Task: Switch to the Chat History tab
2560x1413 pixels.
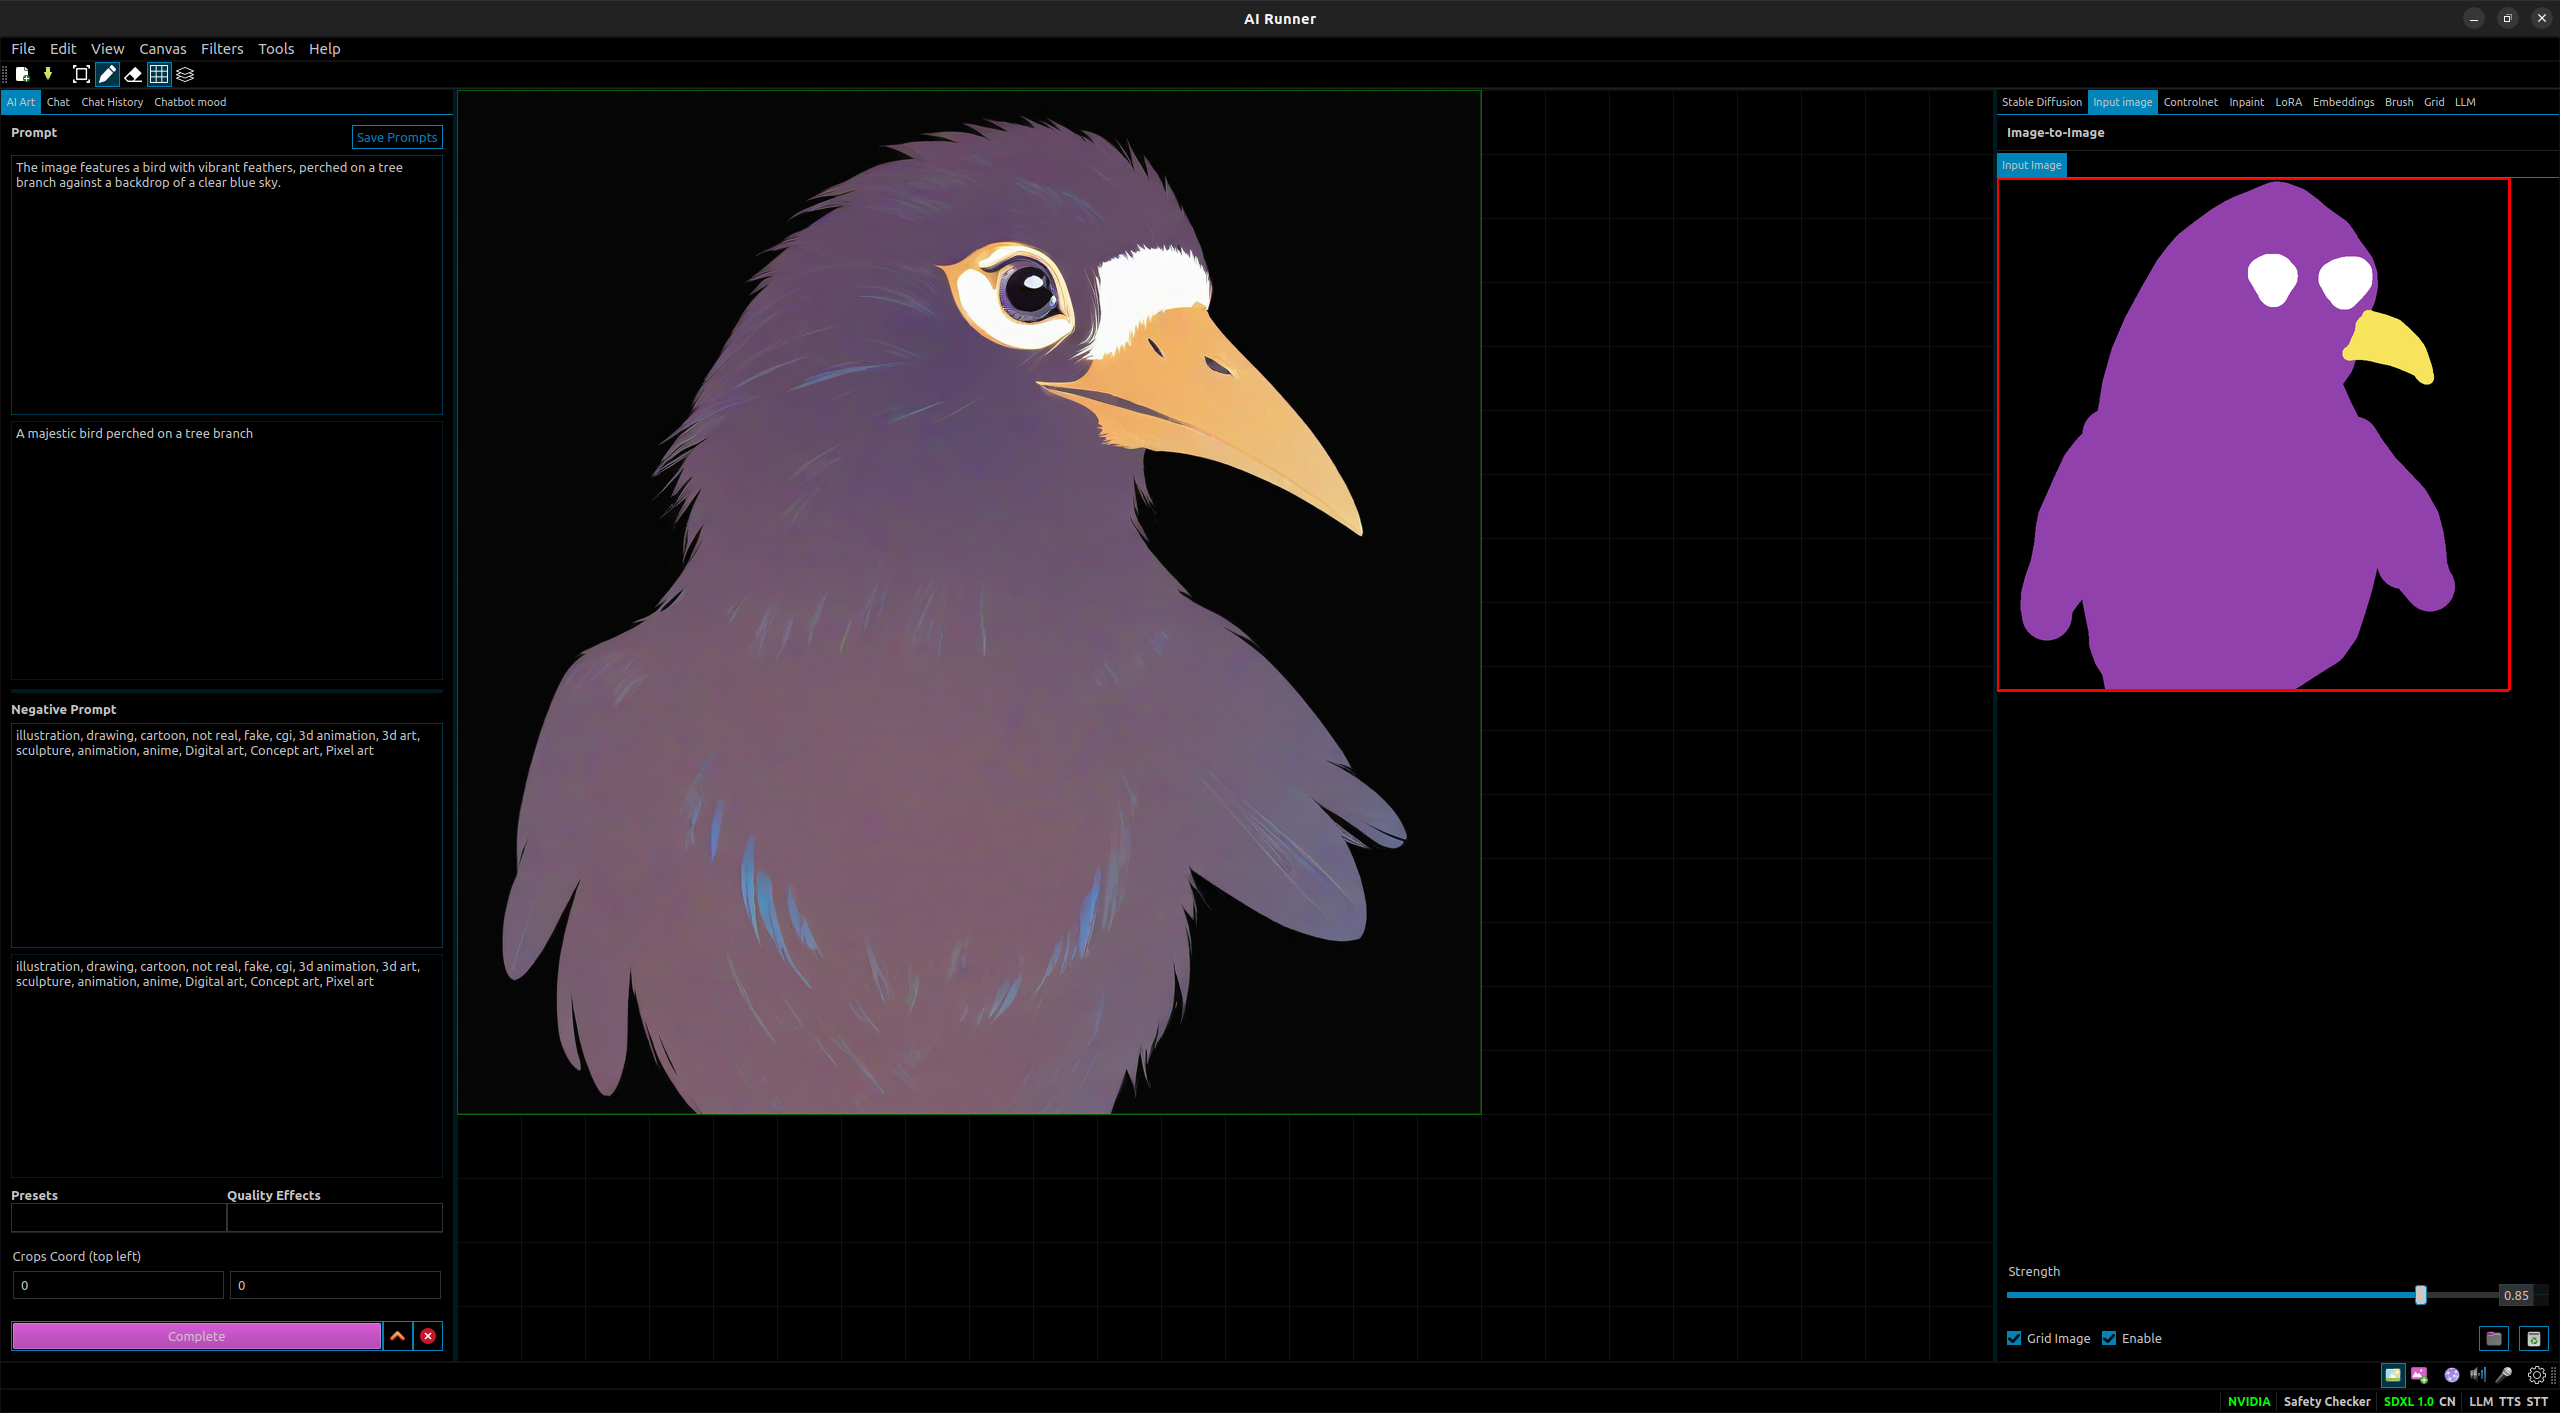Action: click(x=112, y=102)
